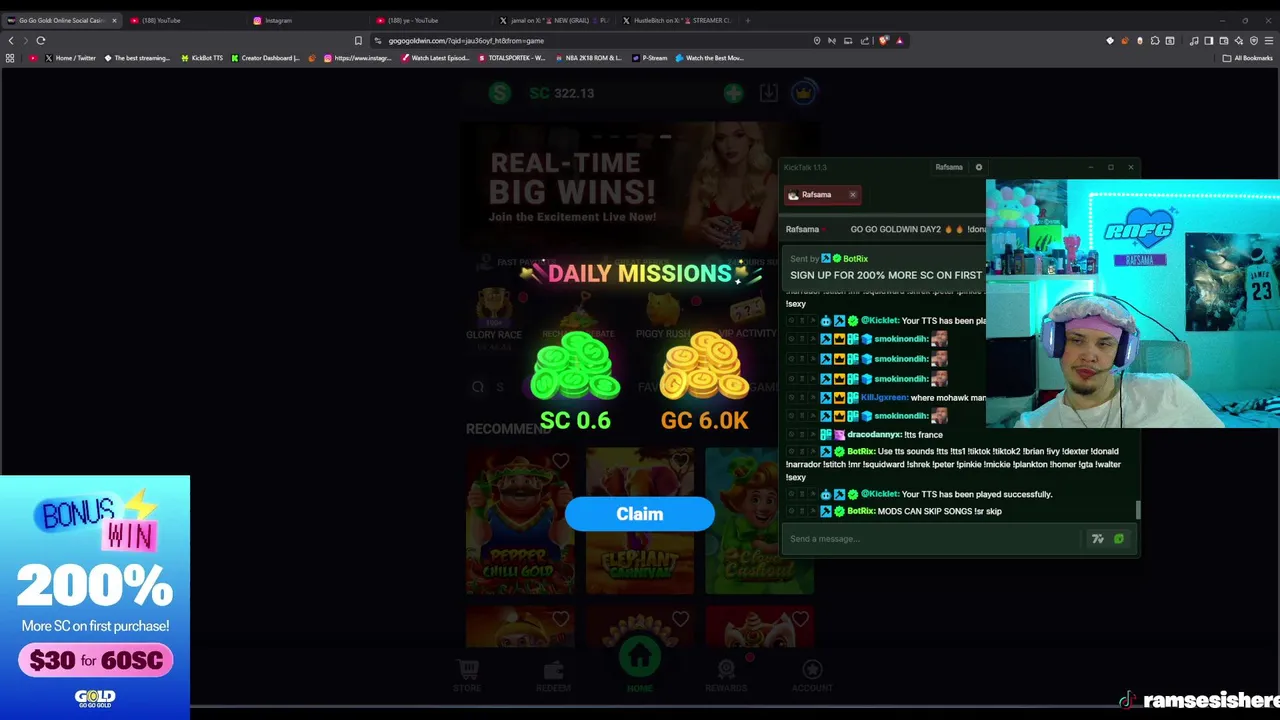Click $30 for 60SC offer button

point(95,660)
